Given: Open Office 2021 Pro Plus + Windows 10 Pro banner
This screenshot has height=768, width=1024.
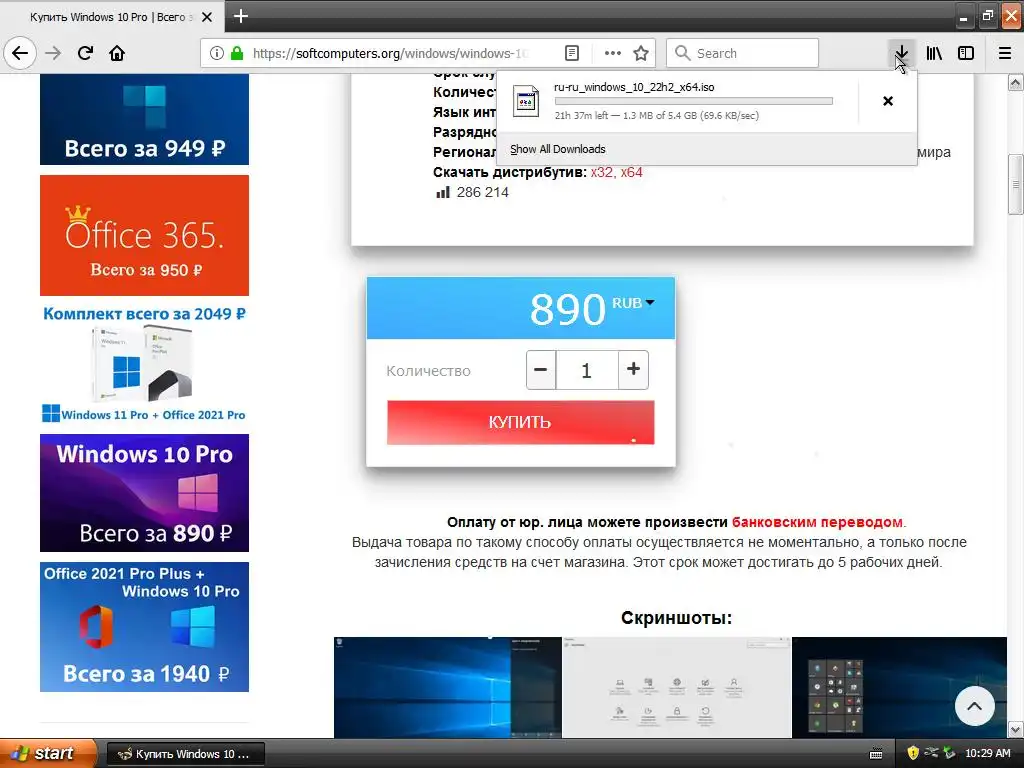Looking at the screenshot, I should (144, 627).
